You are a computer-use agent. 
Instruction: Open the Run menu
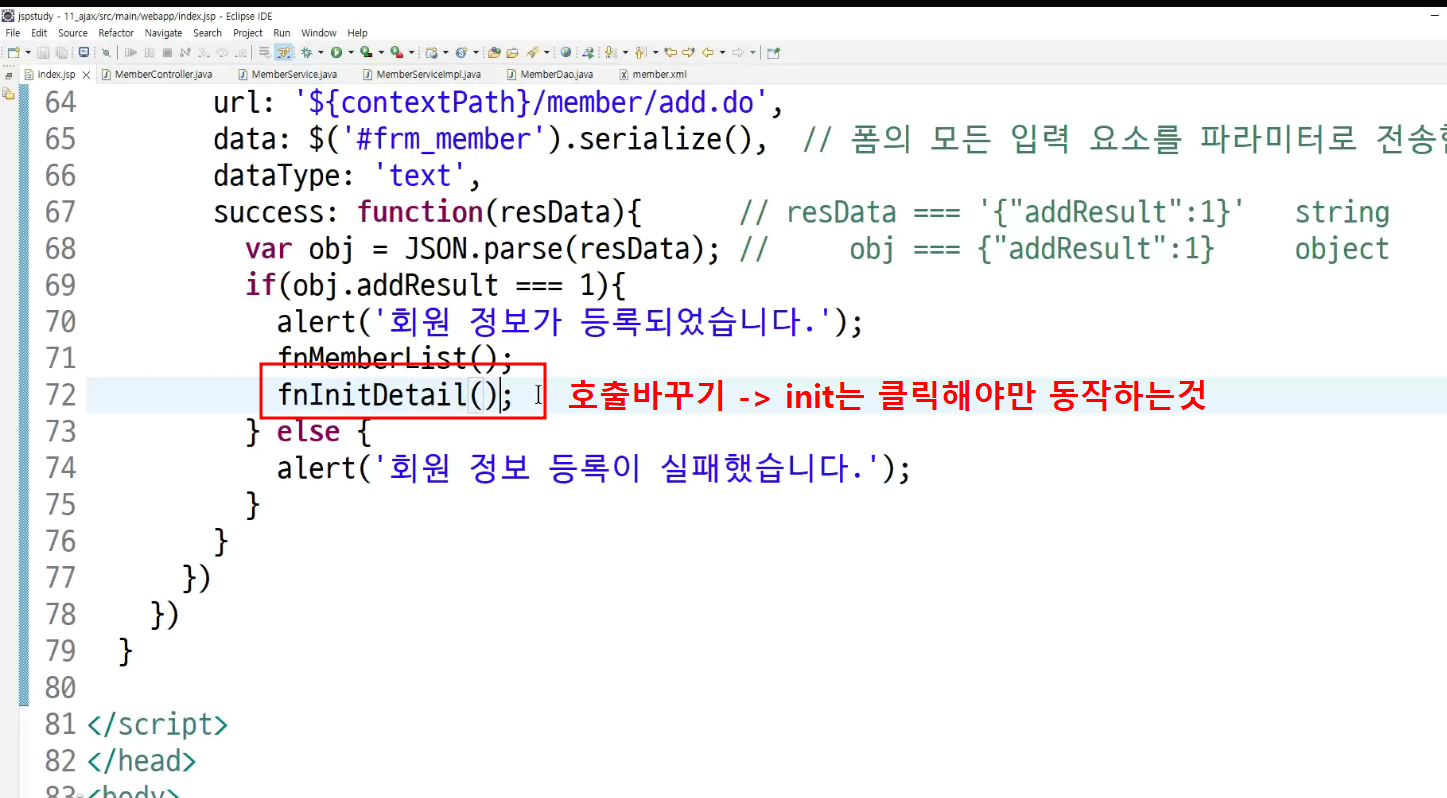click(282, 33)
